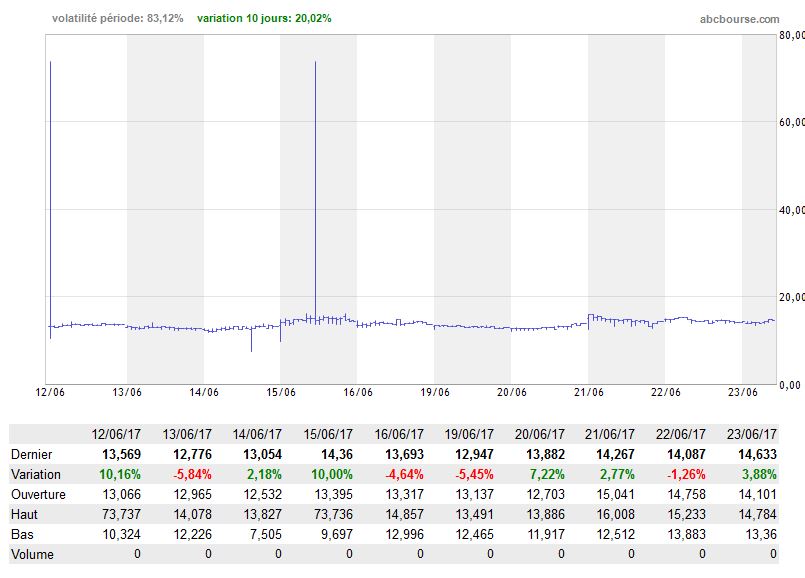
Task: Select Haut value 73,736
Action: pos(333,514)
